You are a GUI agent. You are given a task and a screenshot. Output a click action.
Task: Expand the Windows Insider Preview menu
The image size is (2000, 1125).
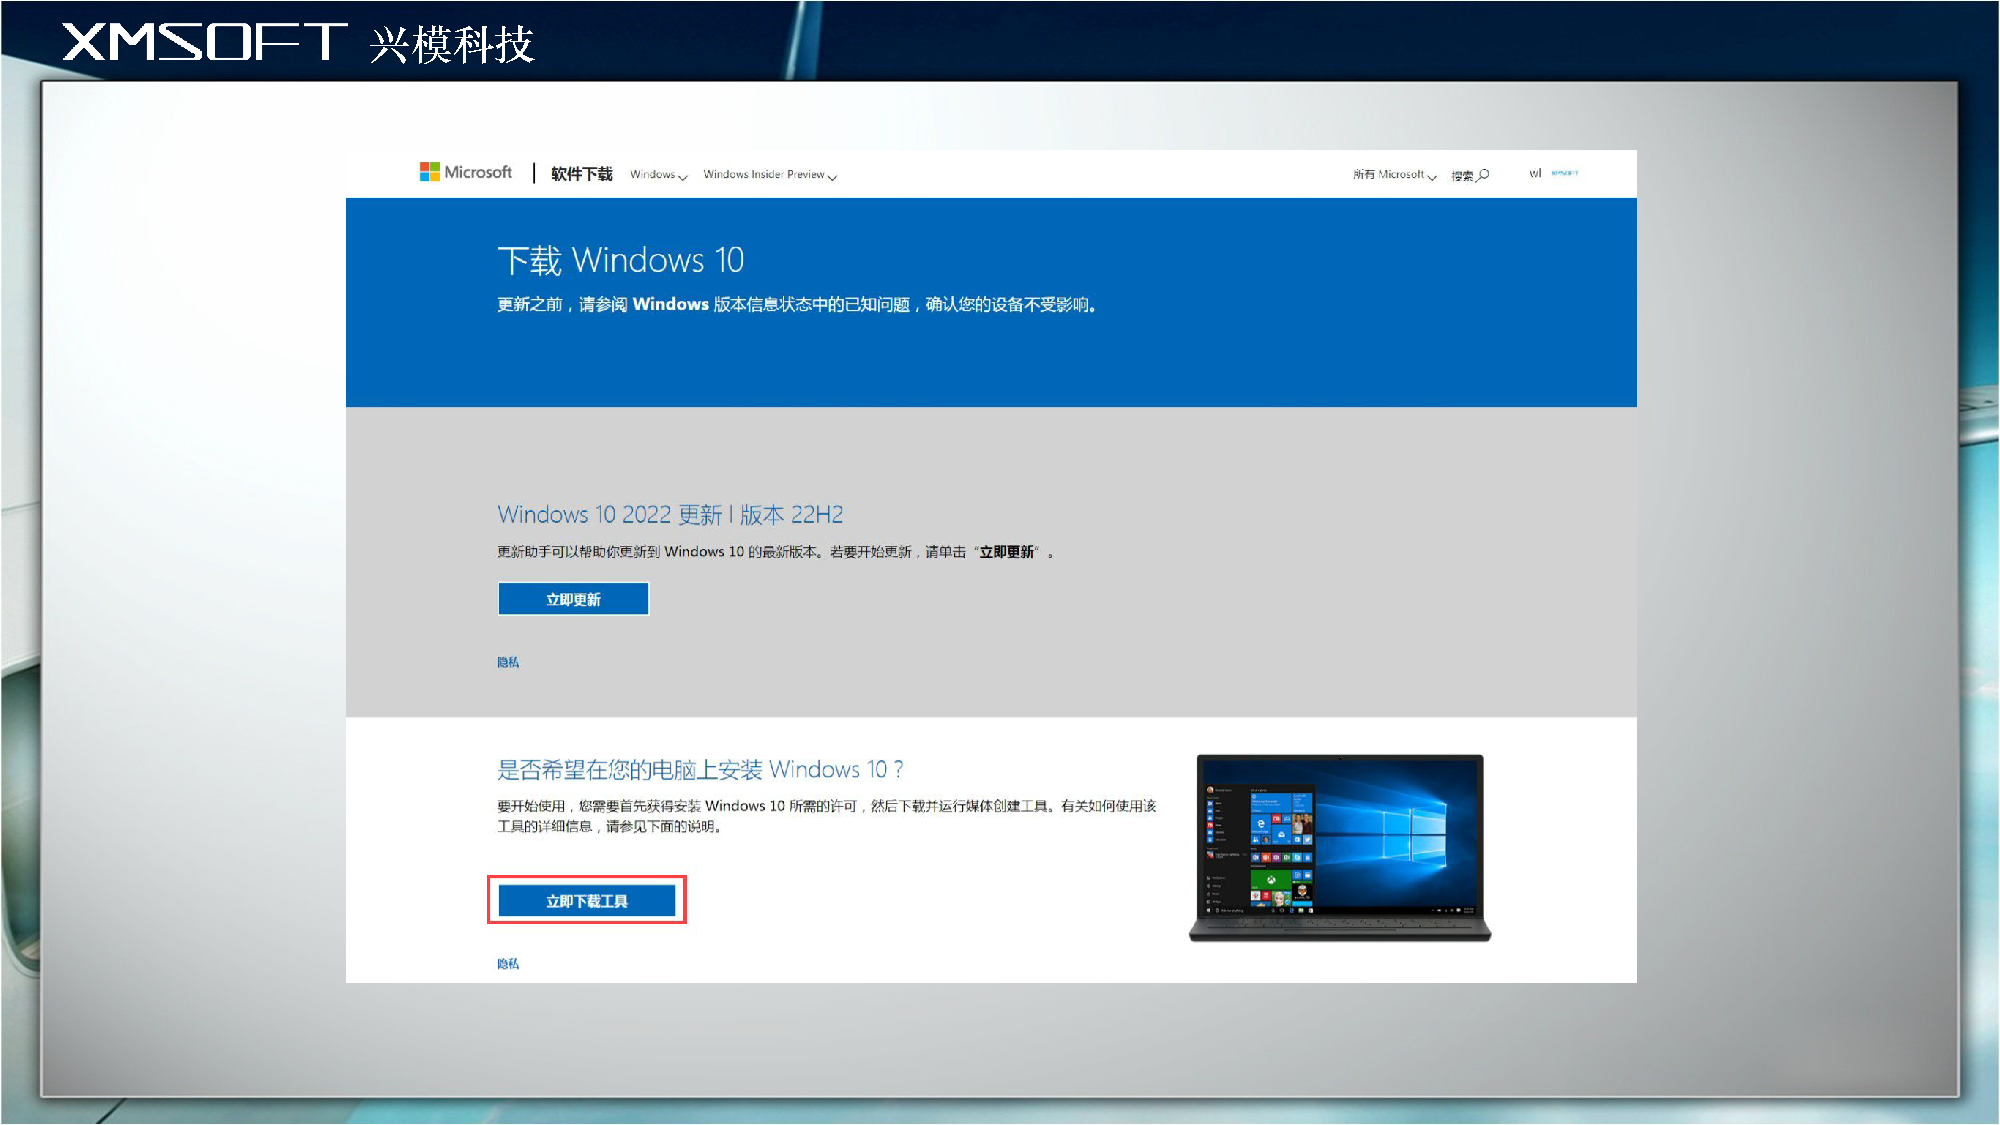pos(770,175)
